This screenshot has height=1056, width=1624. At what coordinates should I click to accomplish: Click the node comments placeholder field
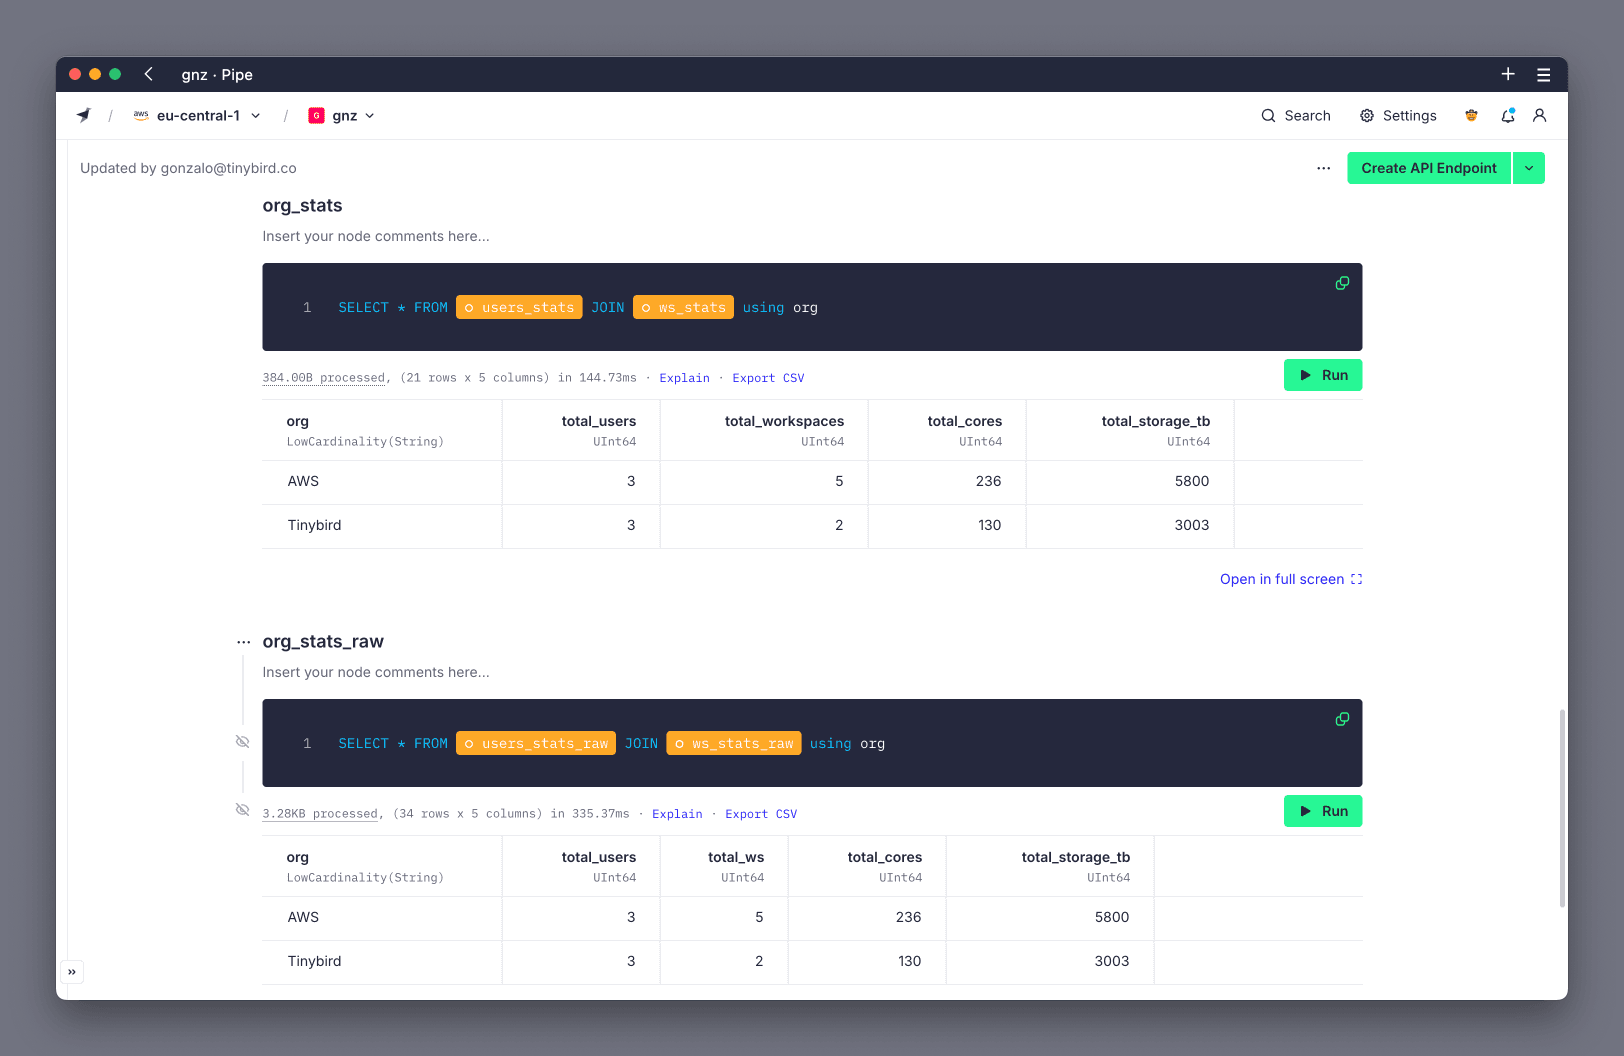[x=376, y=236]
